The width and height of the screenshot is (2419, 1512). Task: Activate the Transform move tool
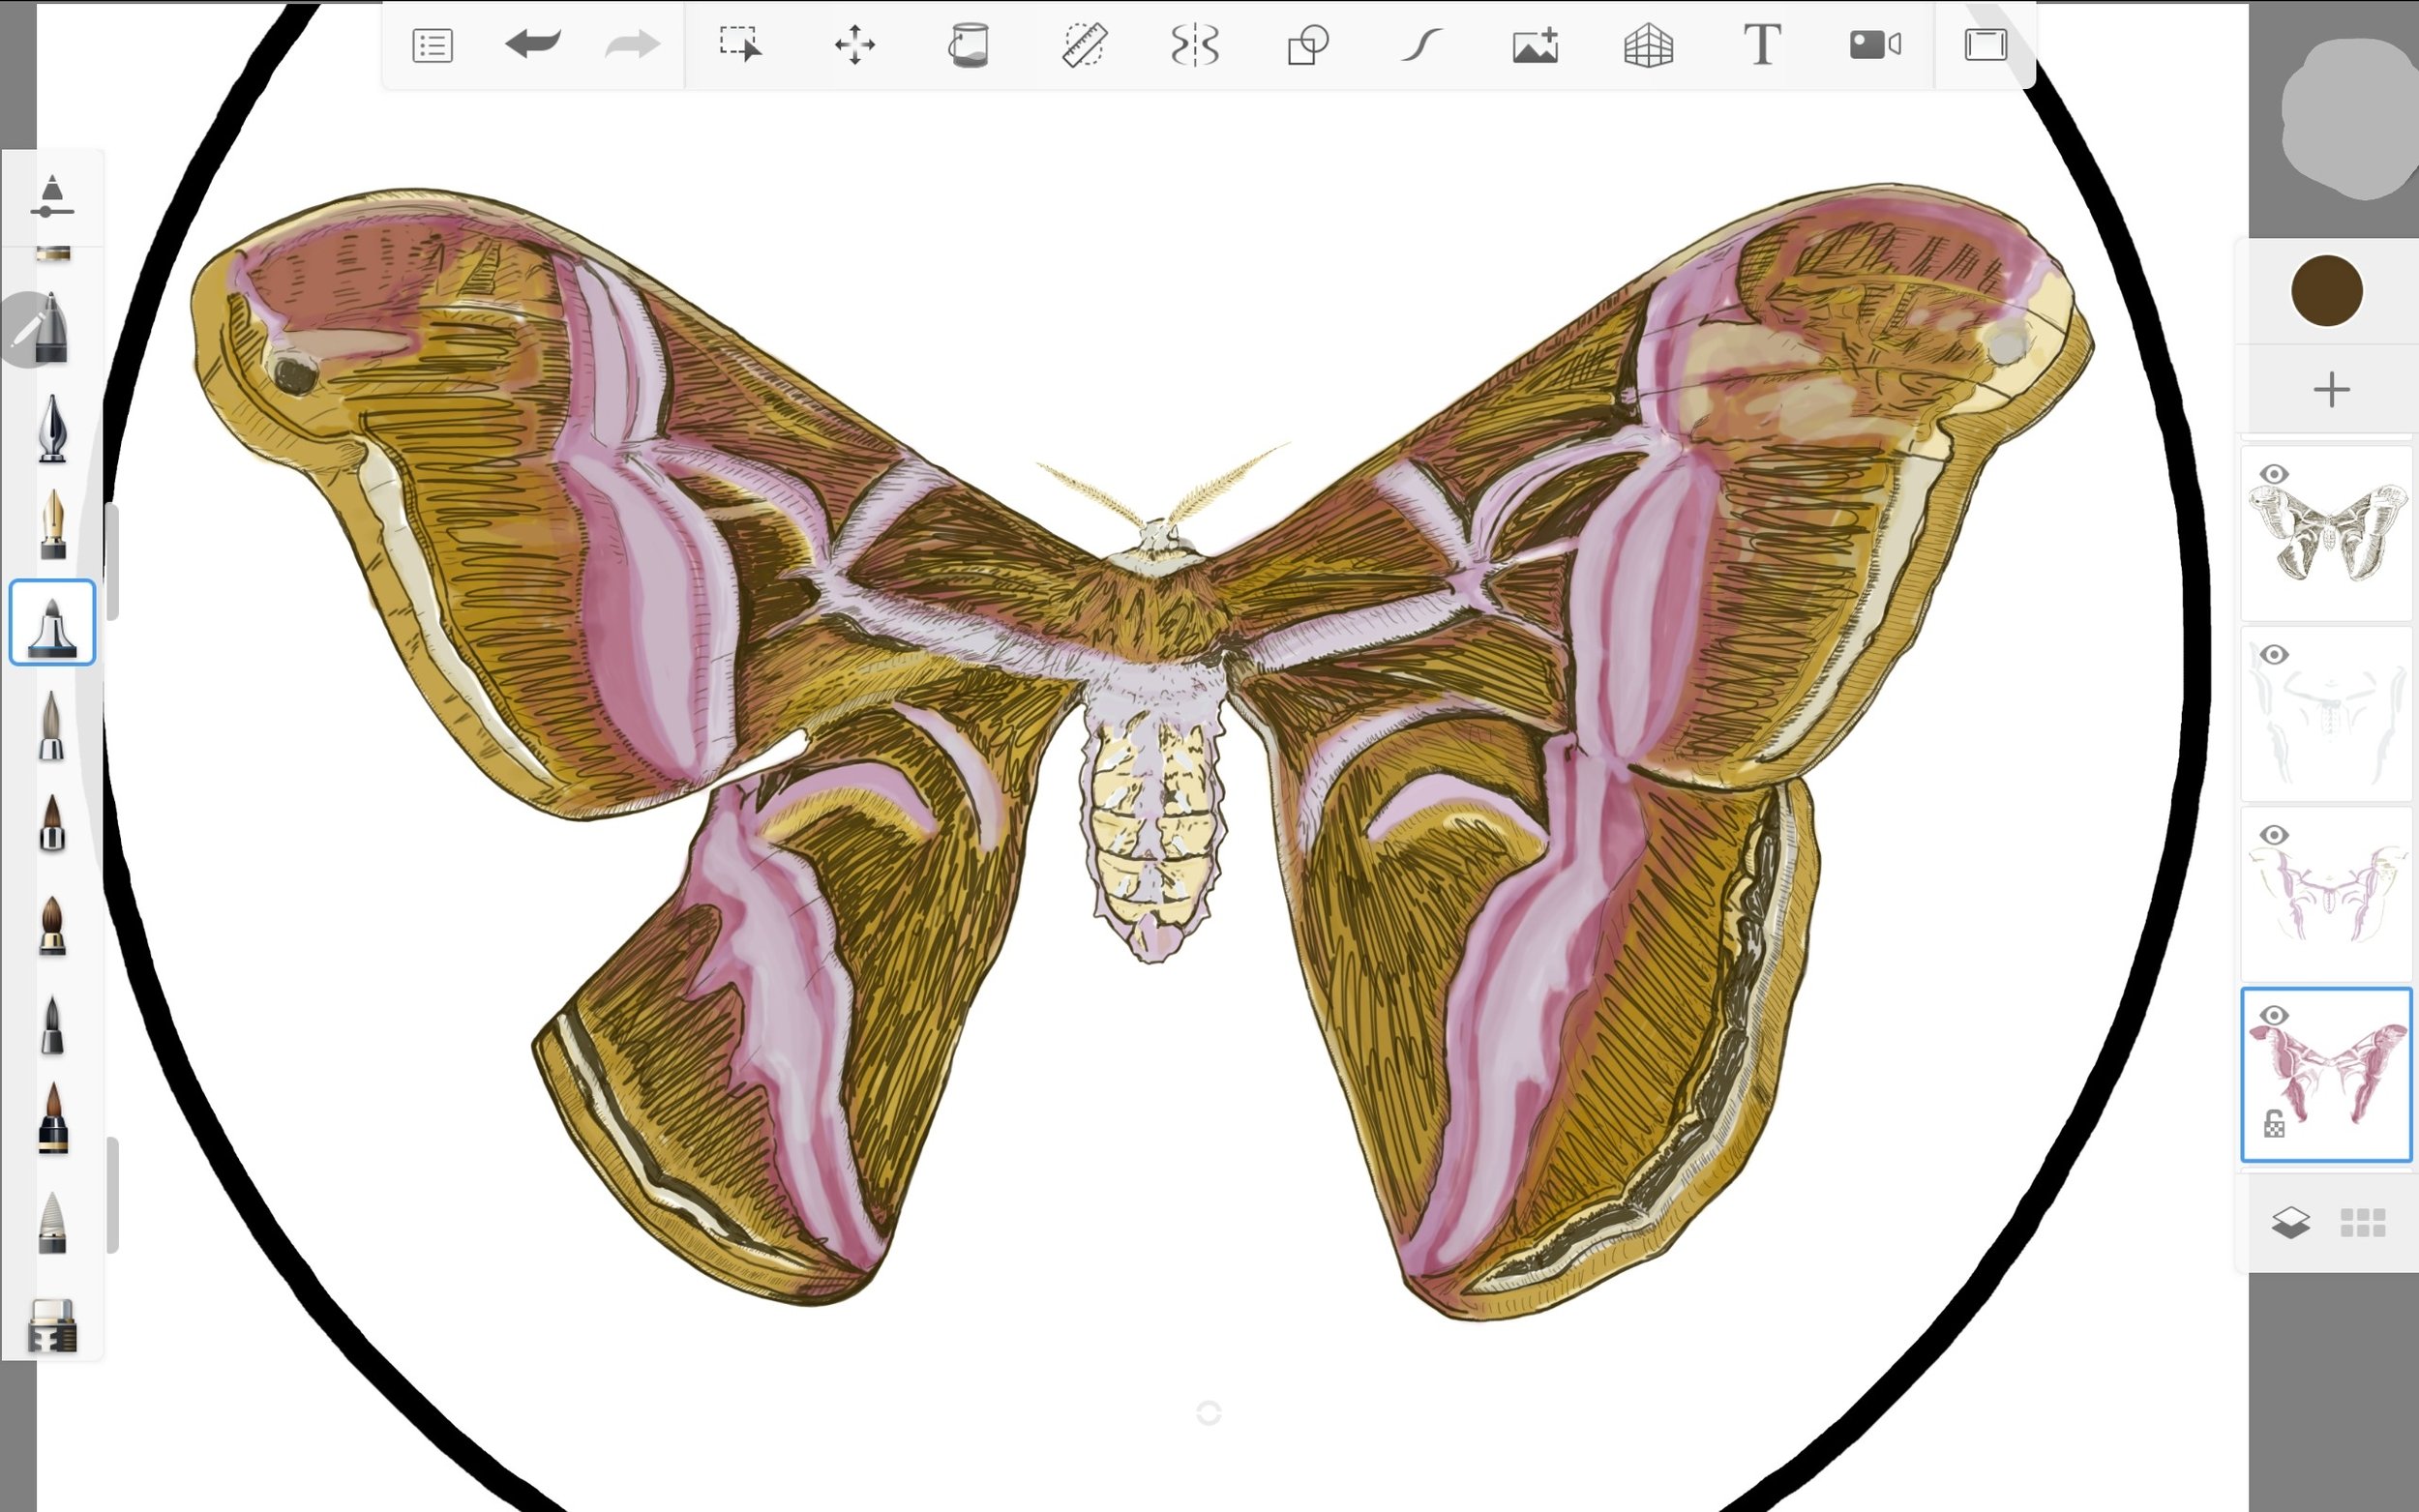[855, 45]
